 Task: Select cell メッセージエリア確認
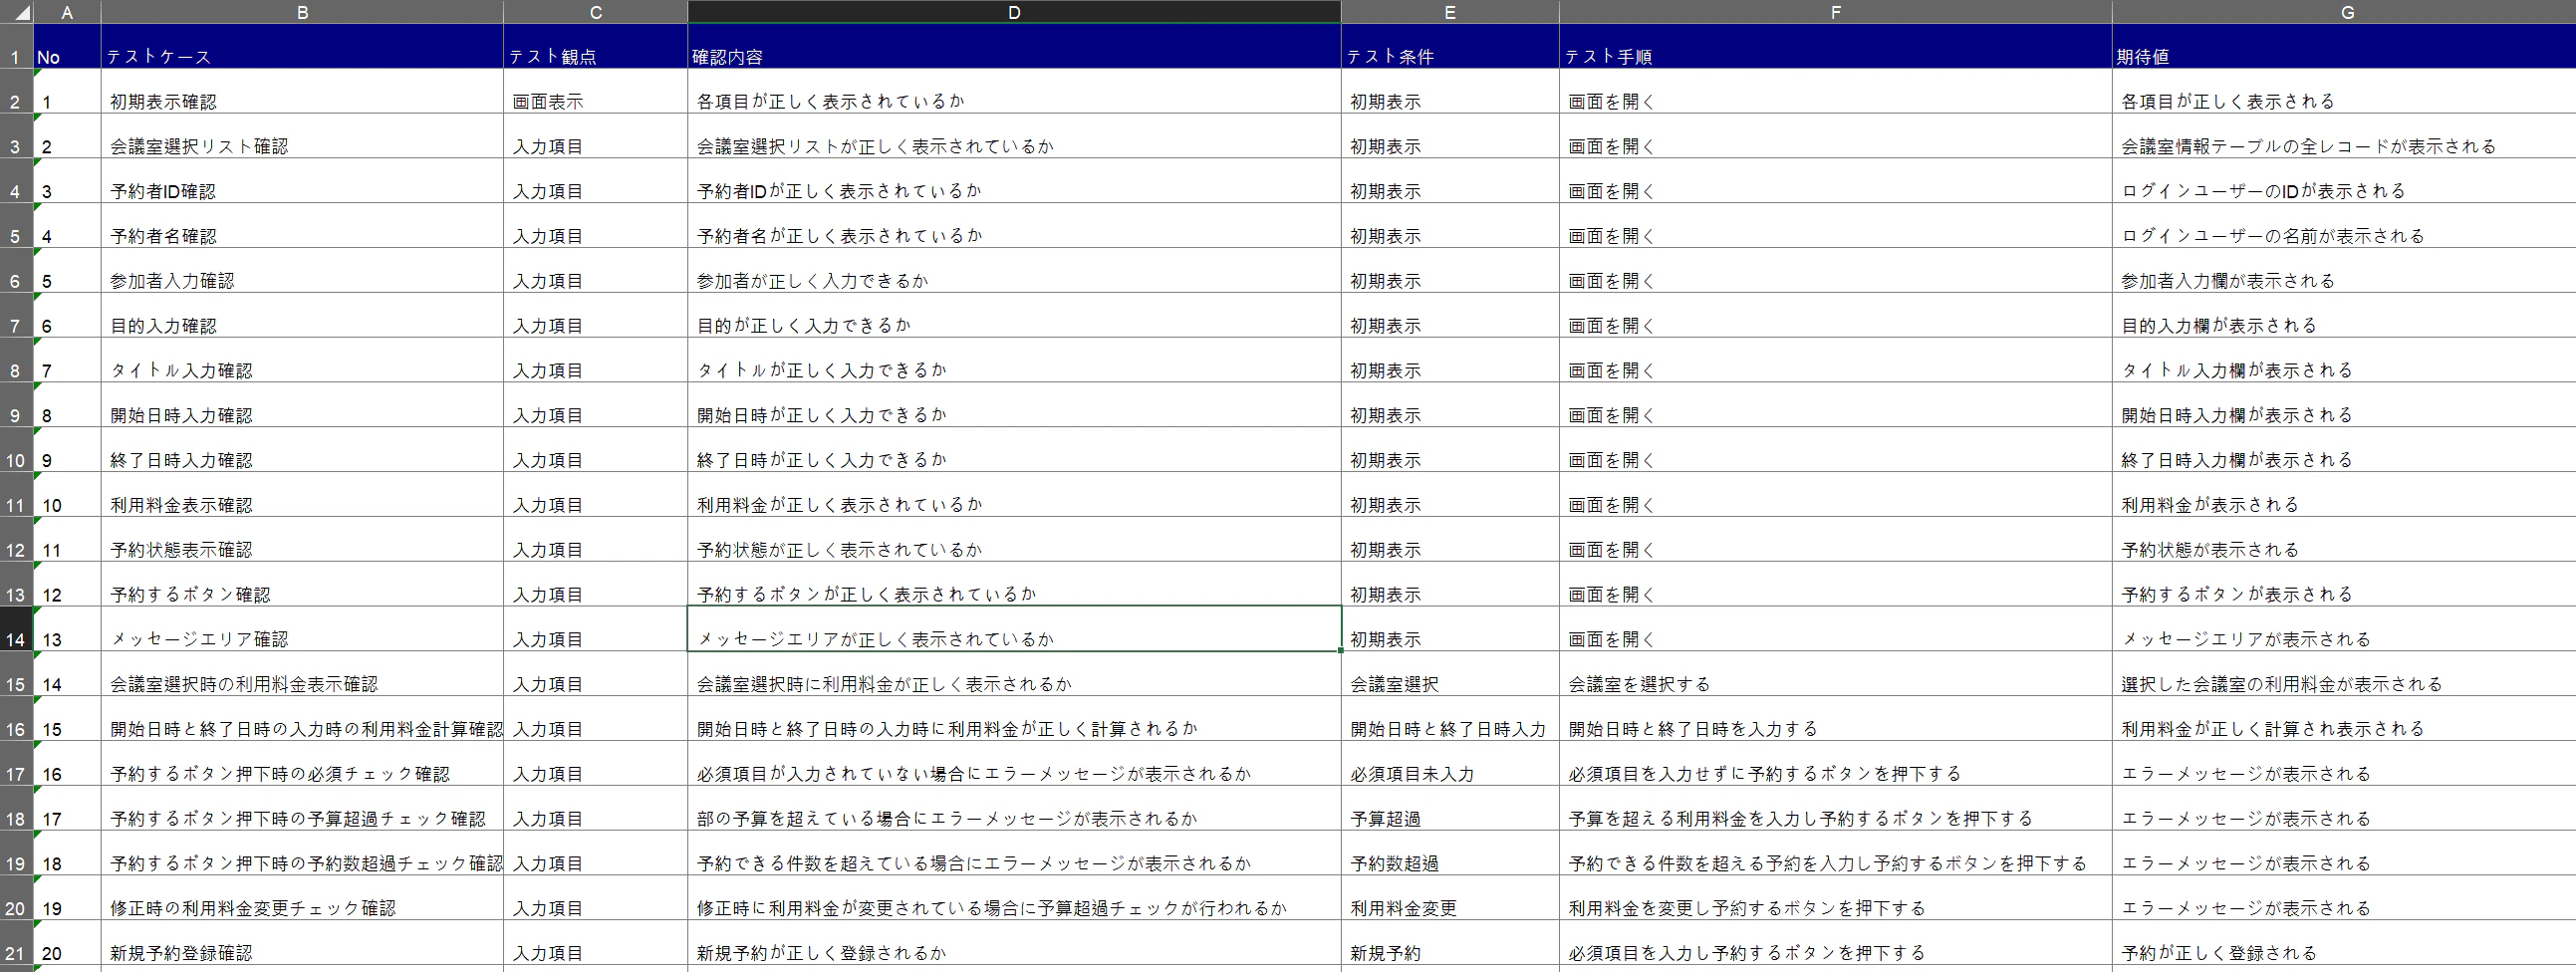[302, 629]
